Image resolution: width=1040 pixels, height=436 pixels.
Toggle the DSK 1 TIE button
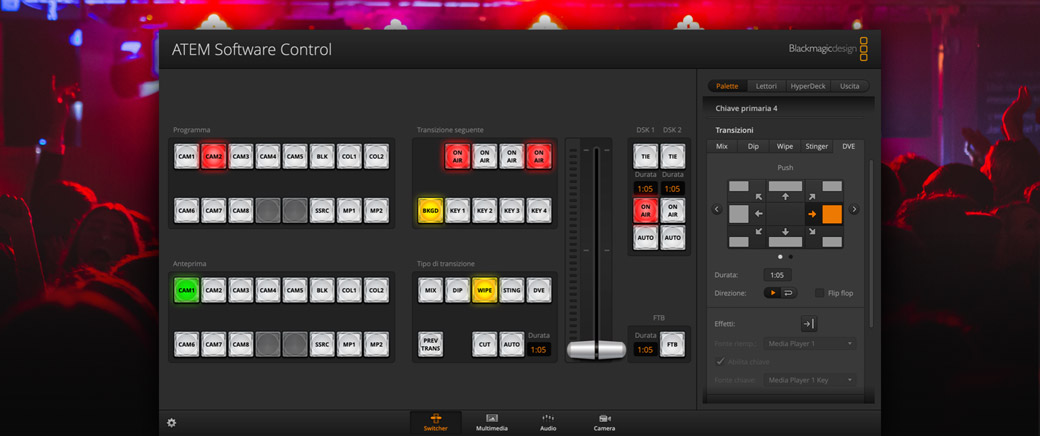tap(645, 155)
